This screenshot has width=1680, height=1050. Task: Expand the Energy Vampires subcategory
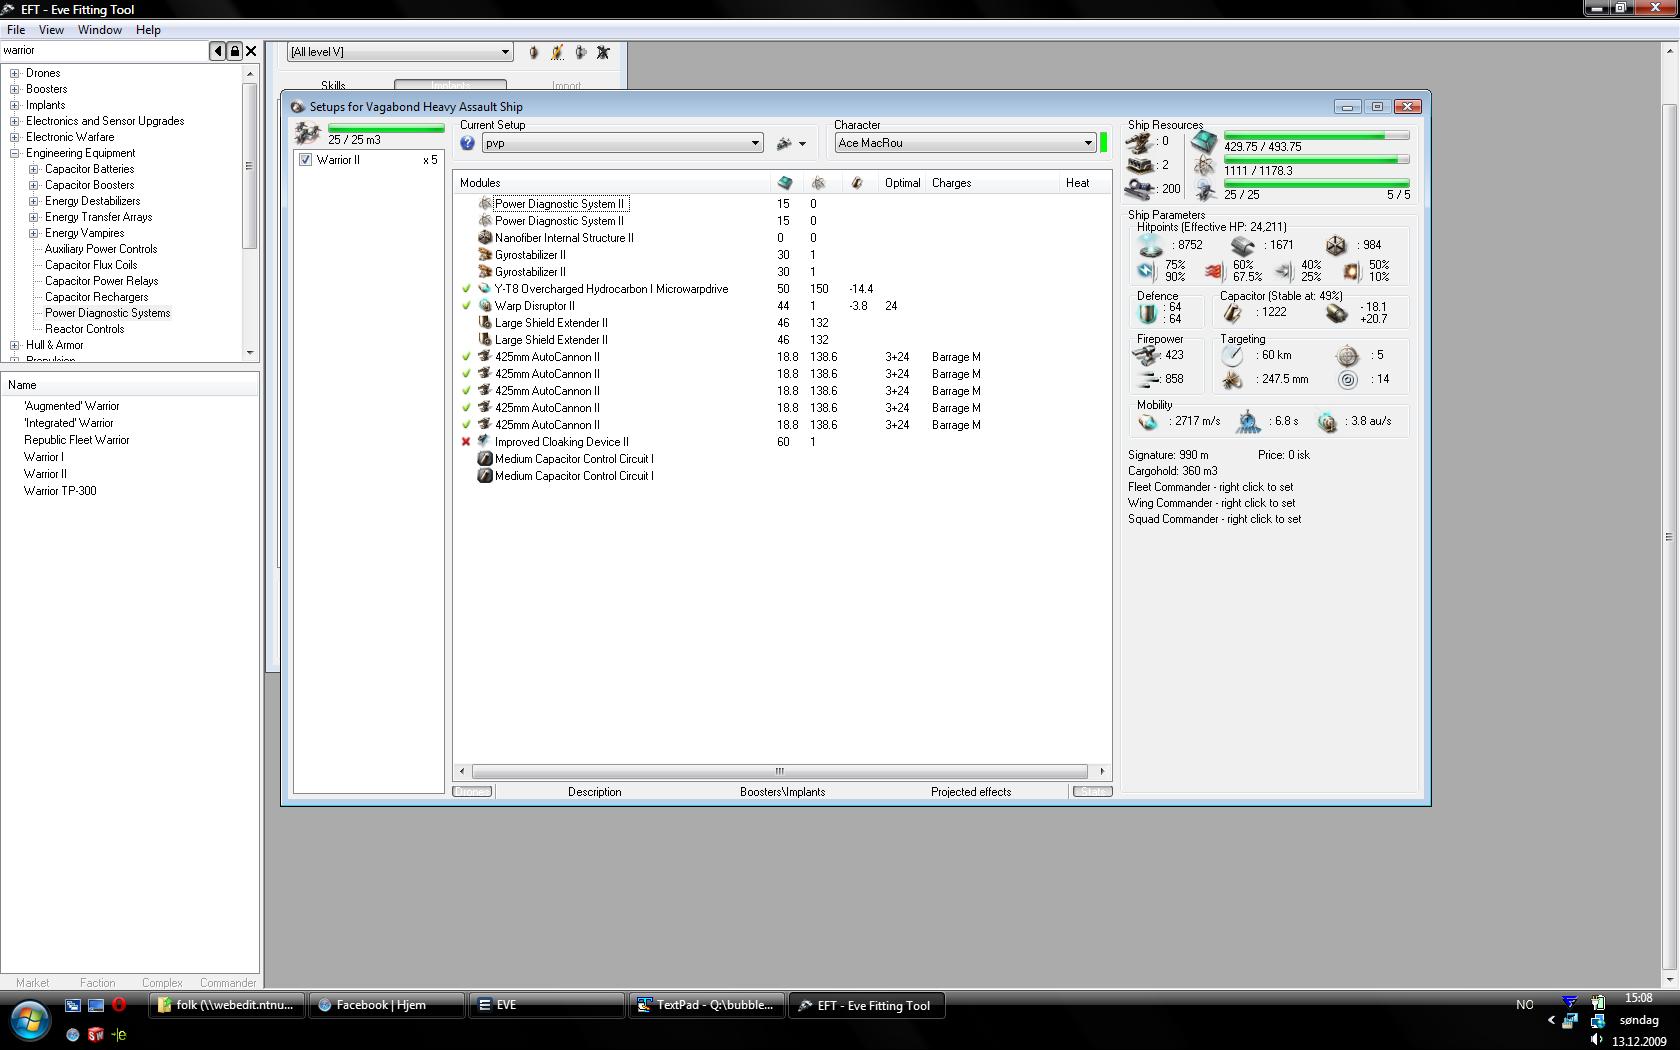34,233
